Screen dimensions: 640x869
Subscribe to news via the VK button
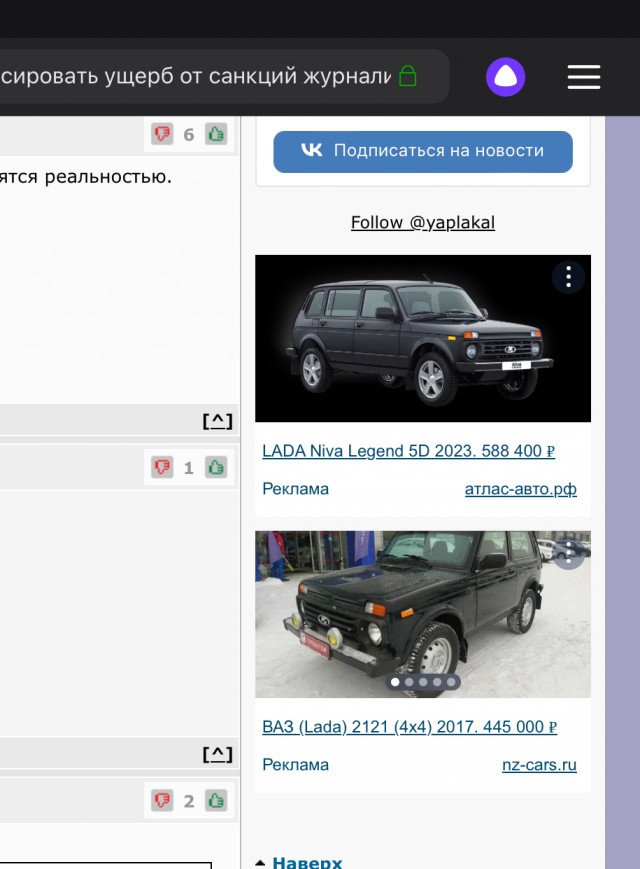pyautogui.click(x=423, y=152)
